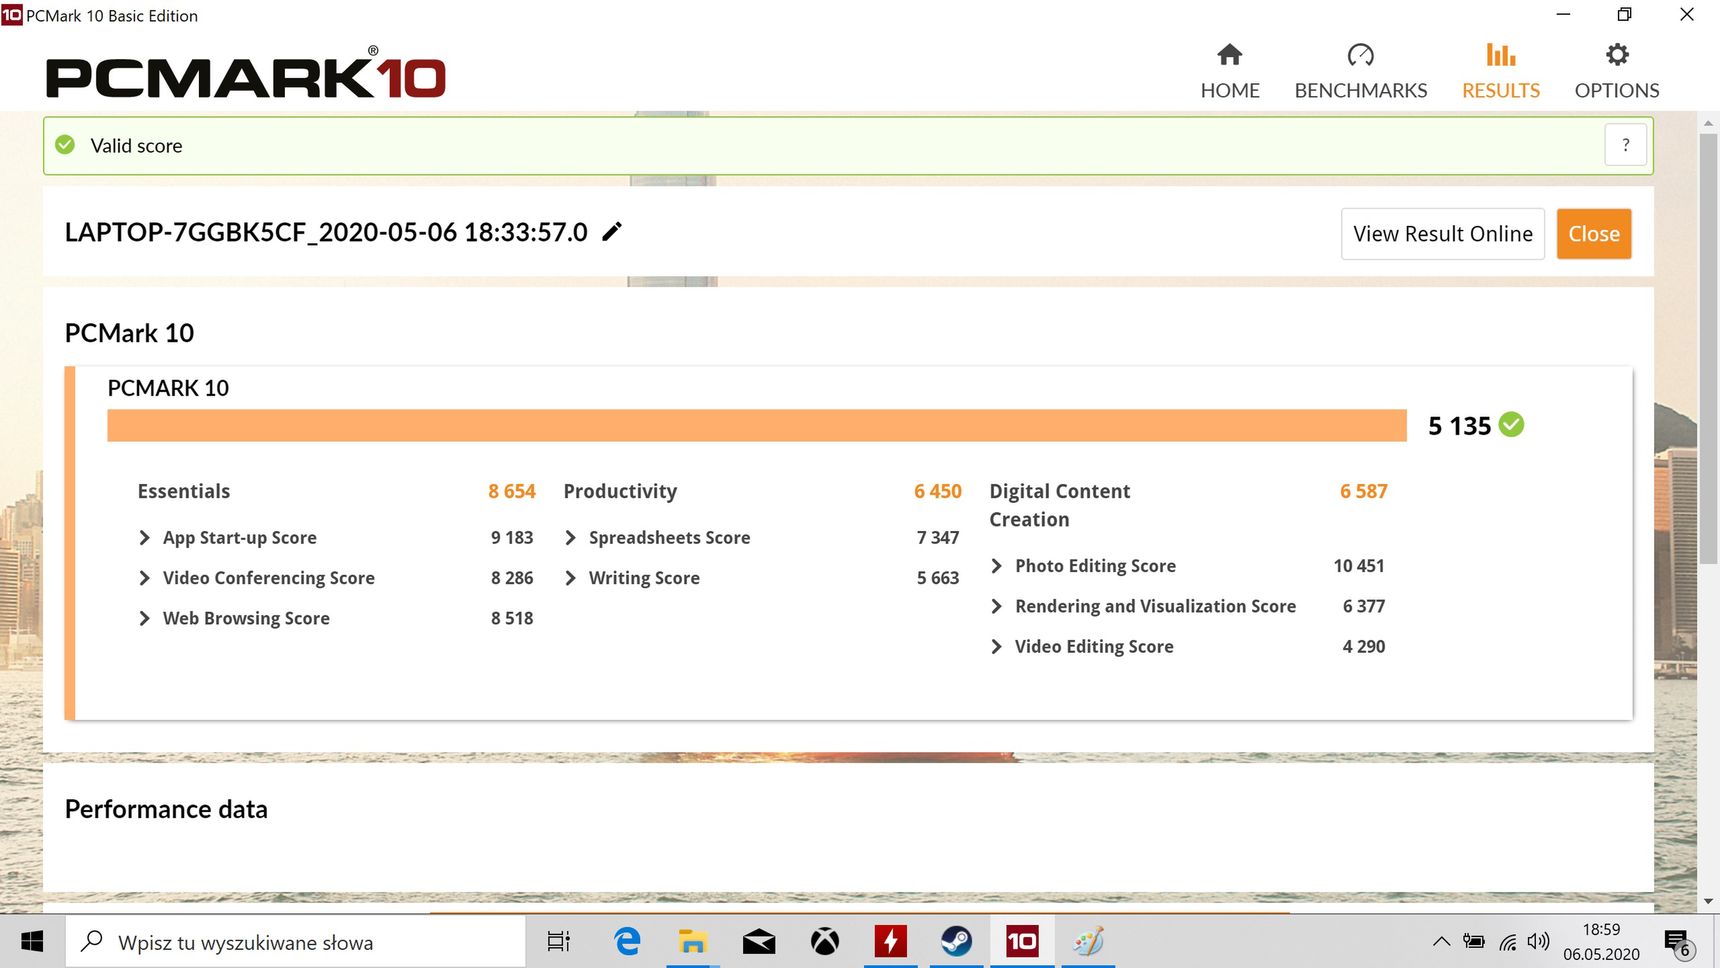Viewport: 1720px width, 968px height.
Task: Click the Web Browsing value 8 518
Action: (512, 618)
